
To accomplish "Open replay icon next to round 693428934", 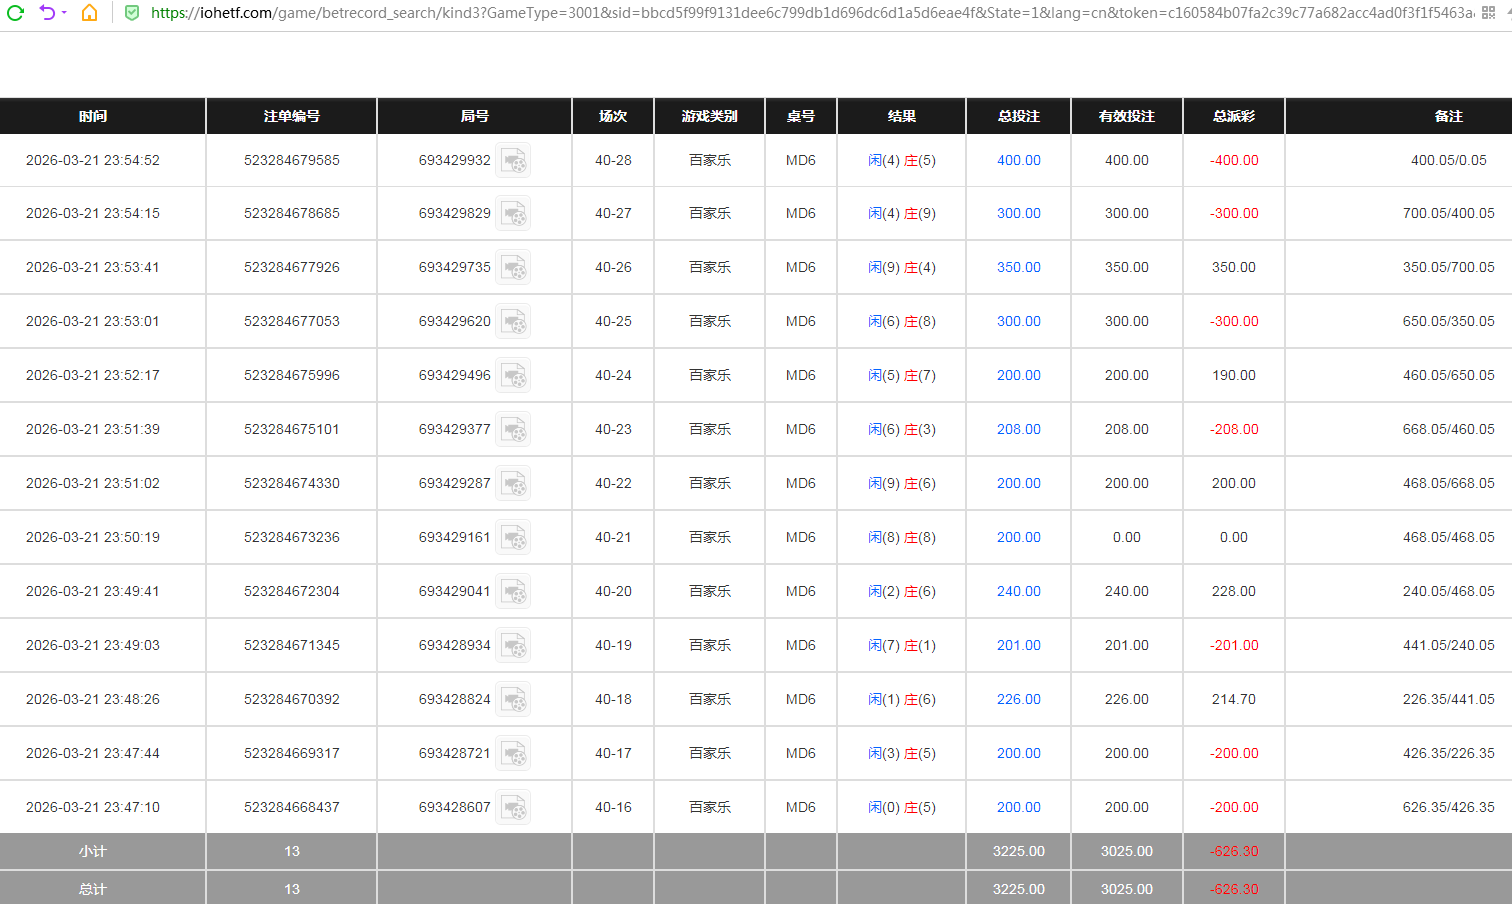I will point(514,646).
